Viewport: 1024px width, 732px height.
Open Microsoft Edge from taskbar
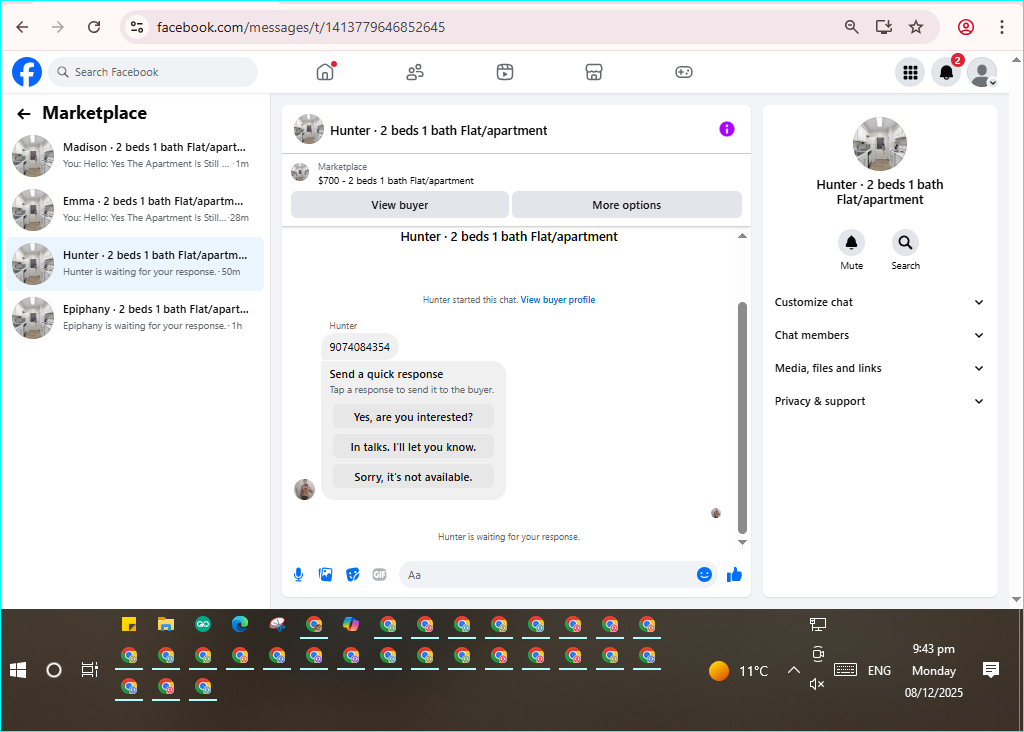[x=240, y=624]
